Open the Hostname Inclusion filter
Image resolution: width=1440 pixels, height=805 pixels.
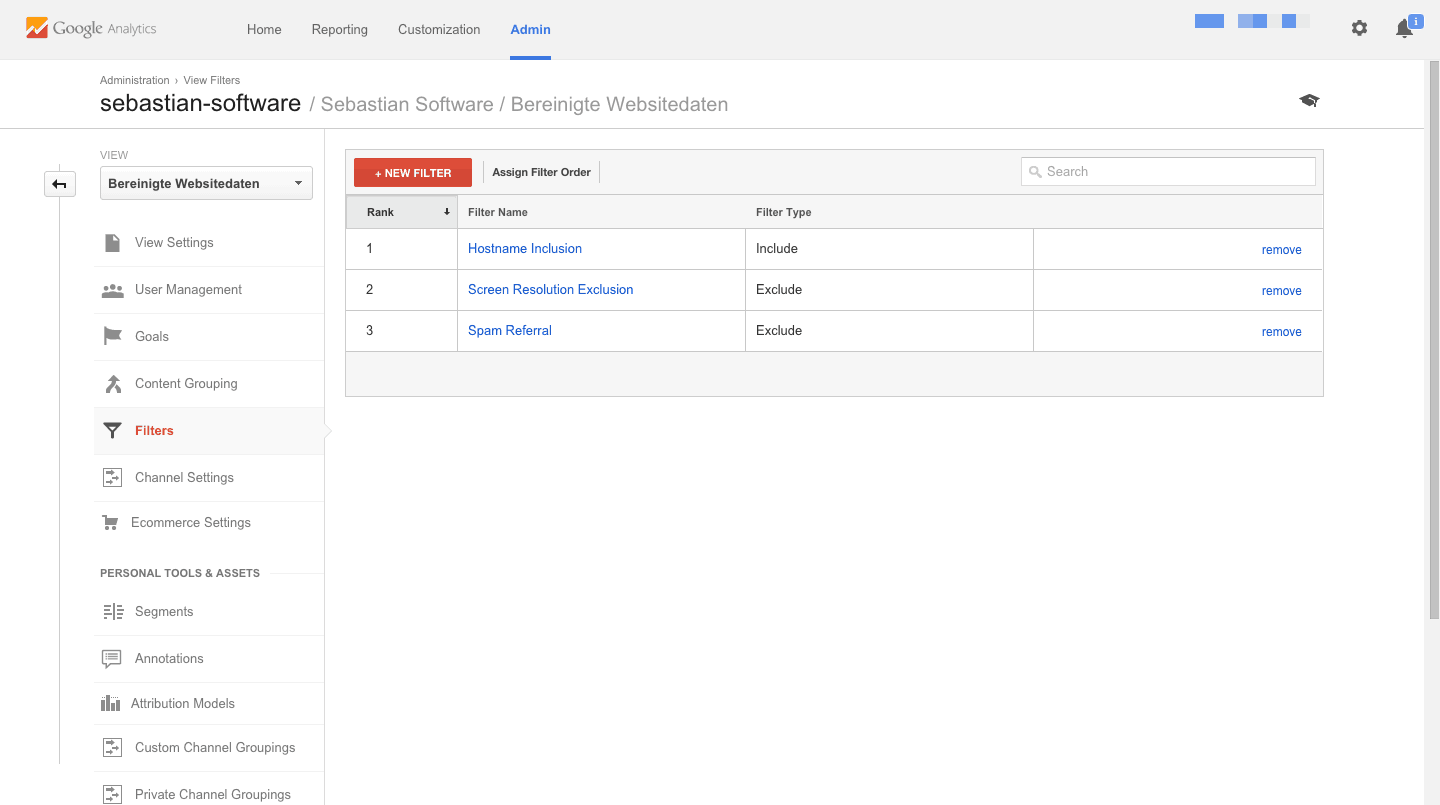525,249
